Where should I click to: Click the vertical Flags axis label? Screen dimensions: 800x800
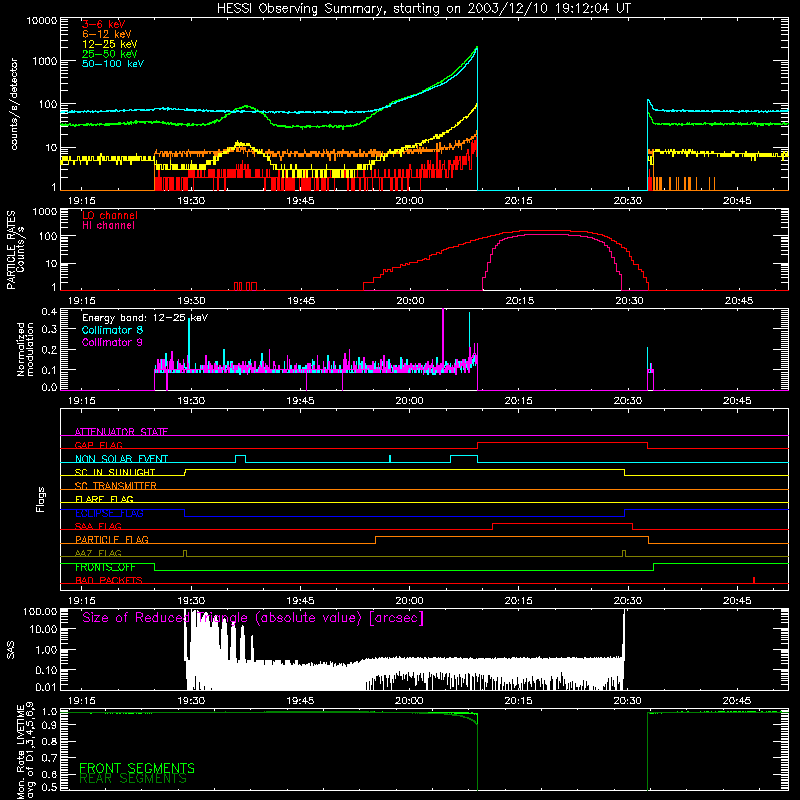tap(41, 499)
